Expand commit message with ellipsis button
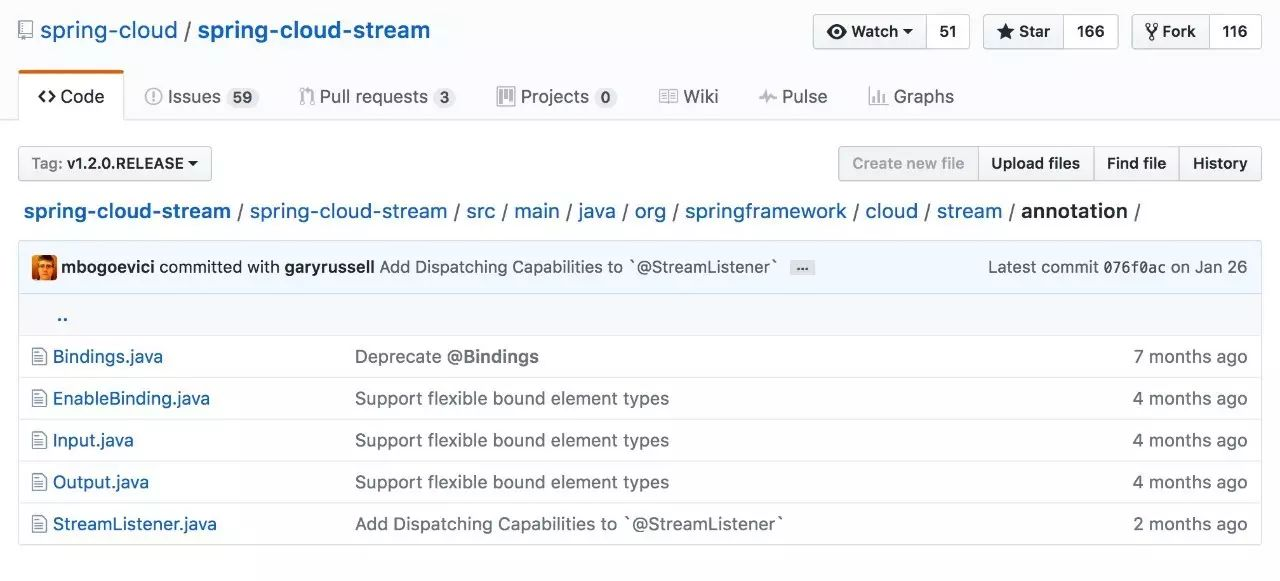This screenshot has height=581, width=1280. tap(802, 268)
